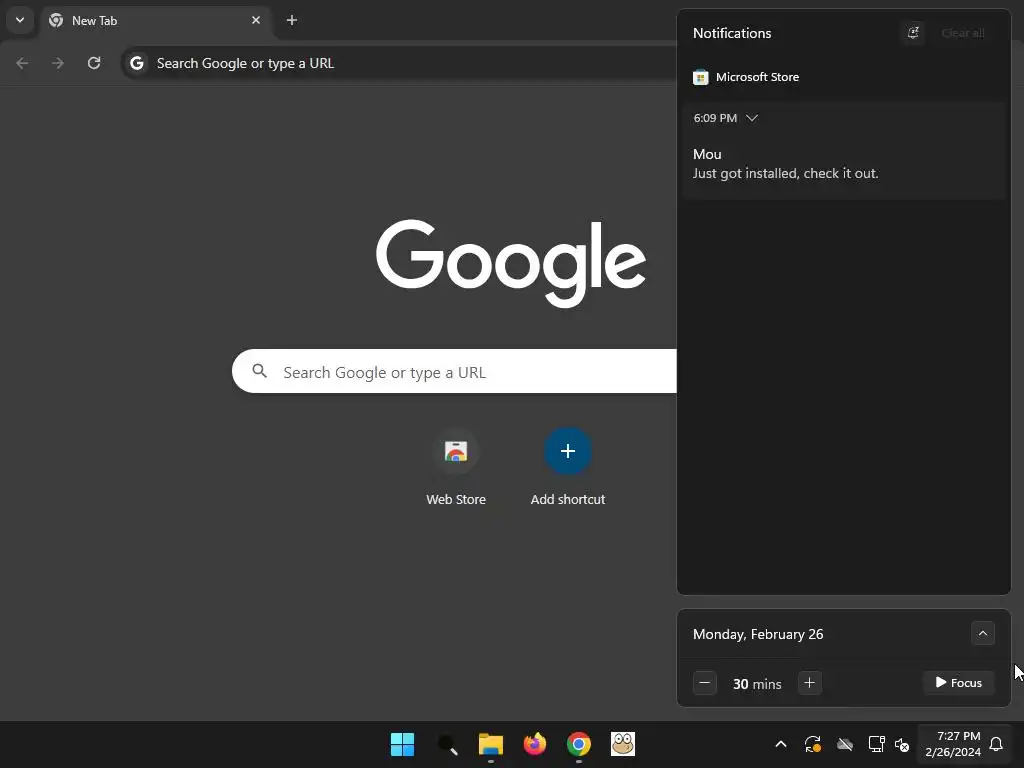
Task: Increase focus time with plus button
Action: coord(809,683)
